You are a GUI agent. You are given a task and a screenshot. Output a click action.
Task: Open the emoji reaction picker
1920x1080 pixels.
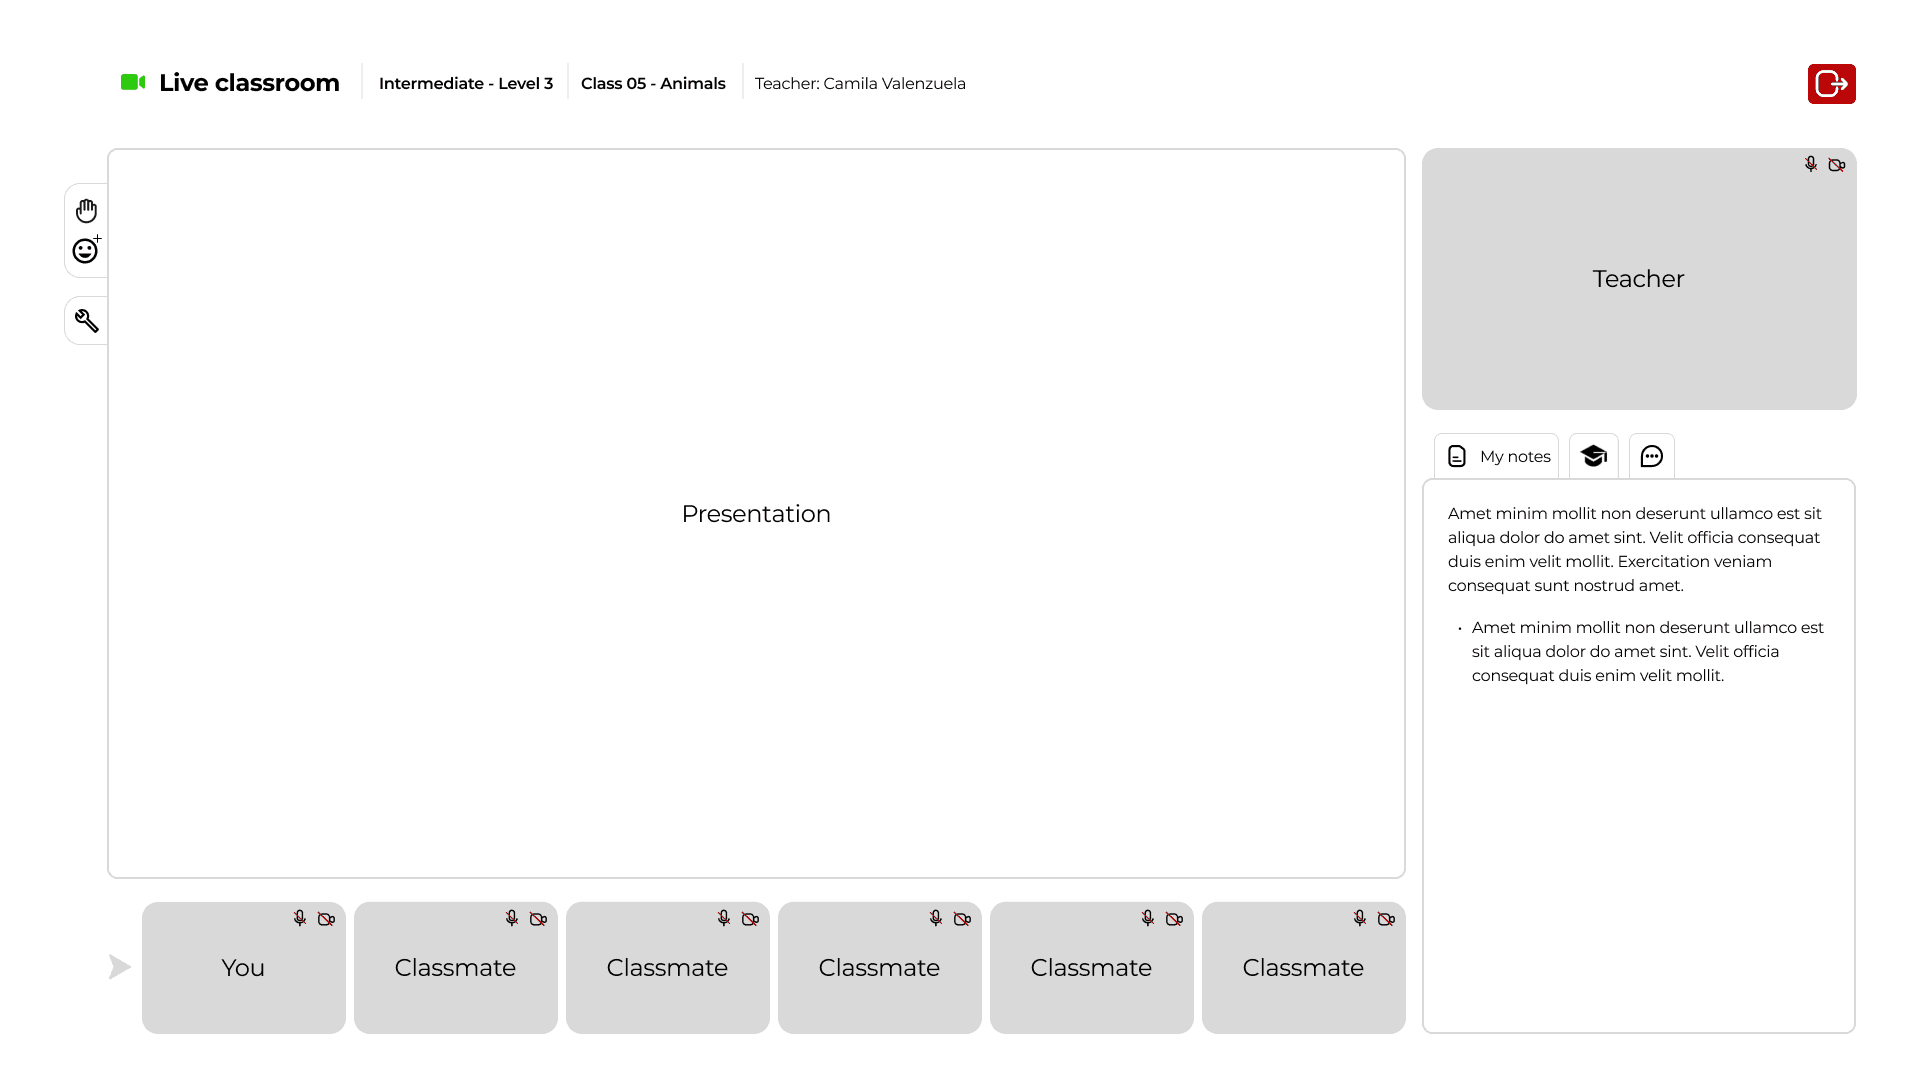[x=86, y=250]
